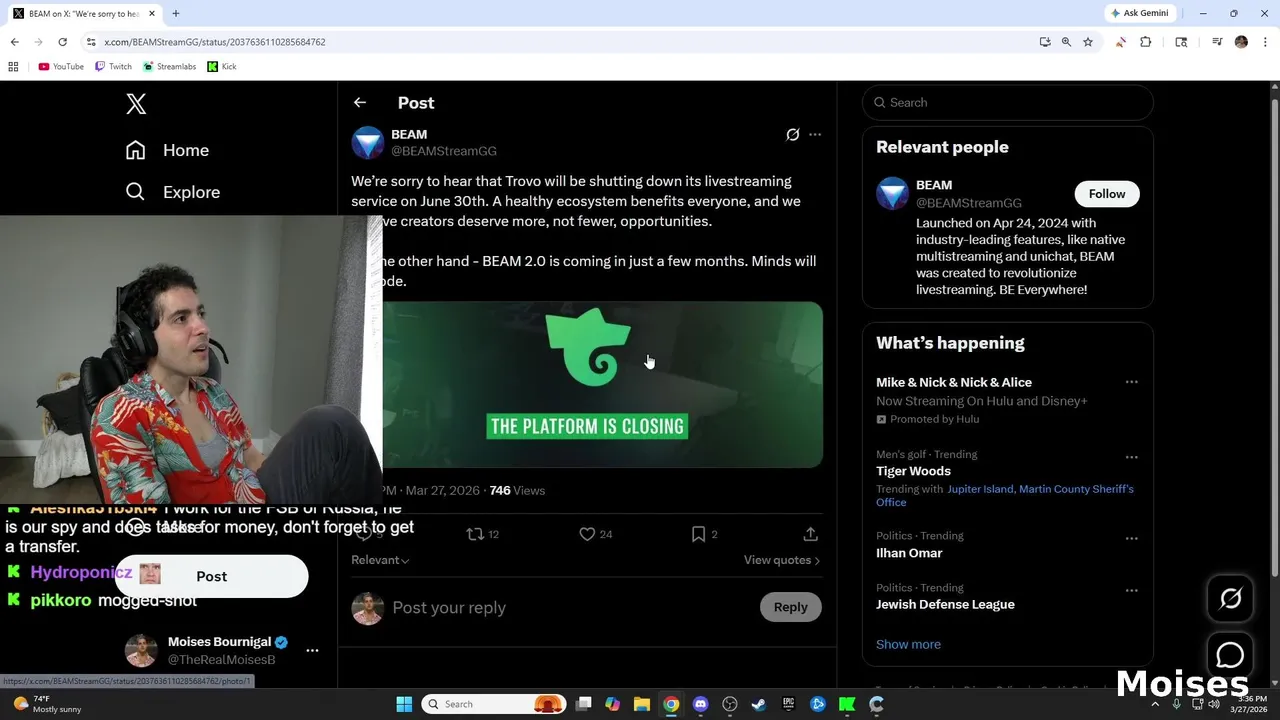Viewport: 1280px width, 720px height.
Task: Open options for the Ilhan Omar trend
Action: pos(1132,538)
